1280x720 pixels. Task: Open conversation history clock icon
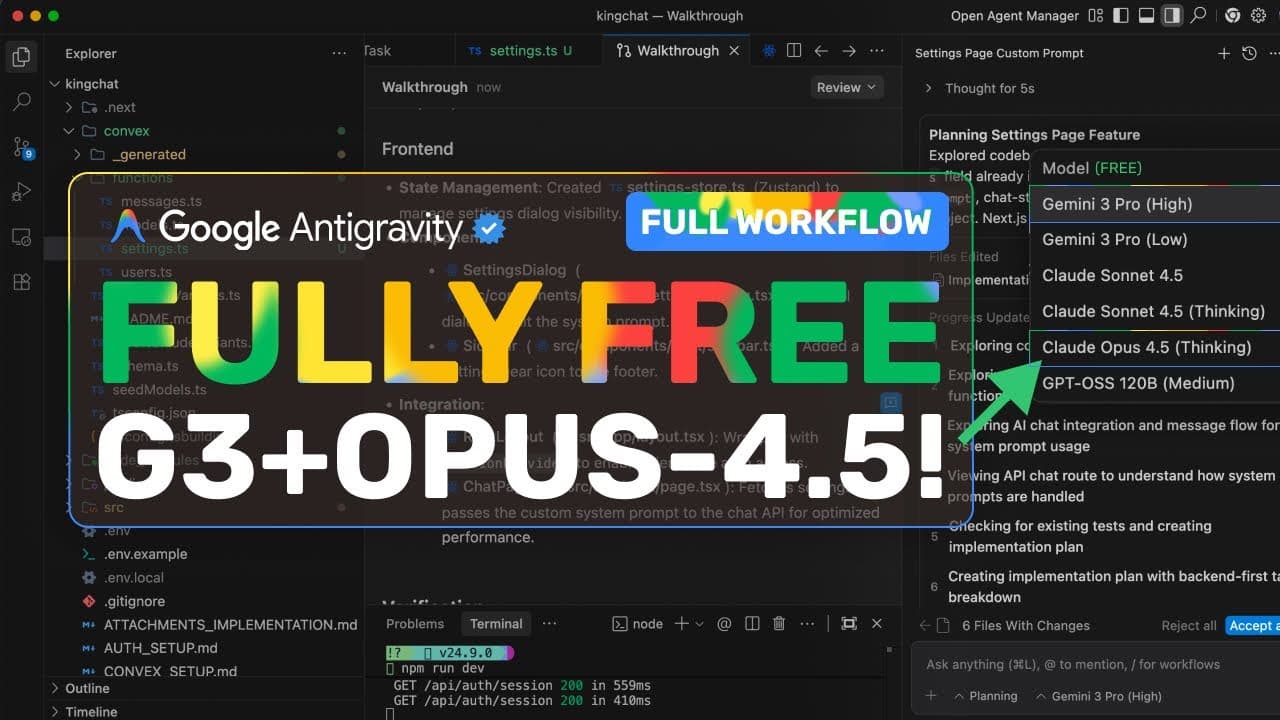pyautogui.click(x=1249, y=53)
